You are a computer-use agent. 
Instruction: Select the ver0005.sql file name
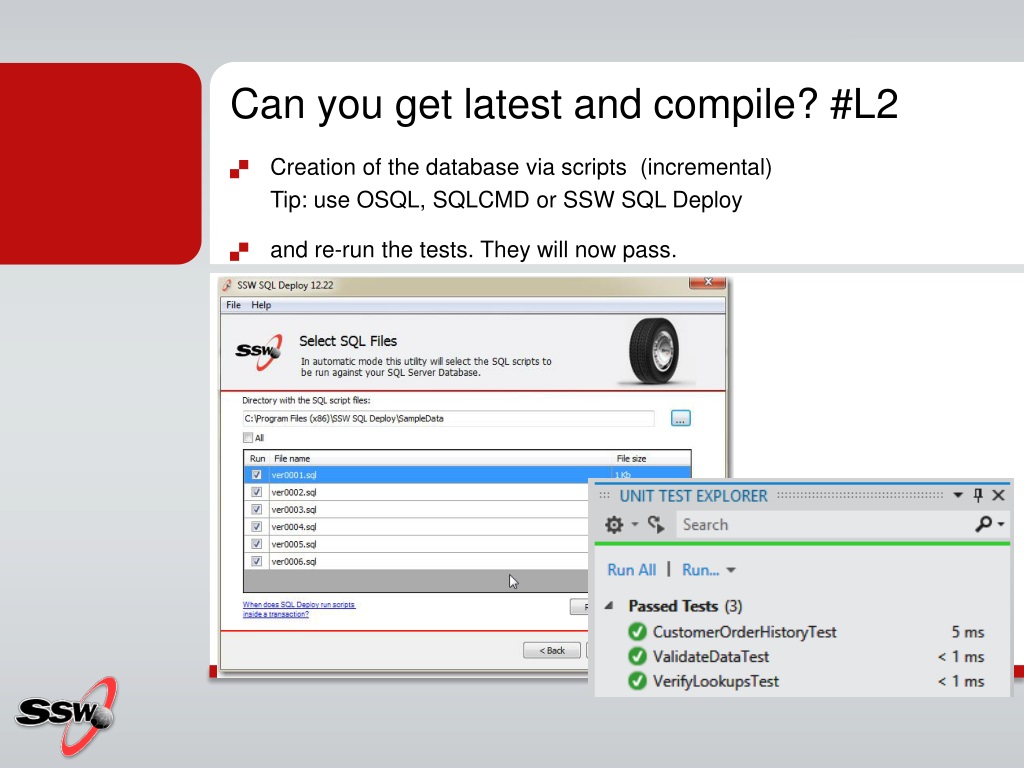click(x=294, y=544)
